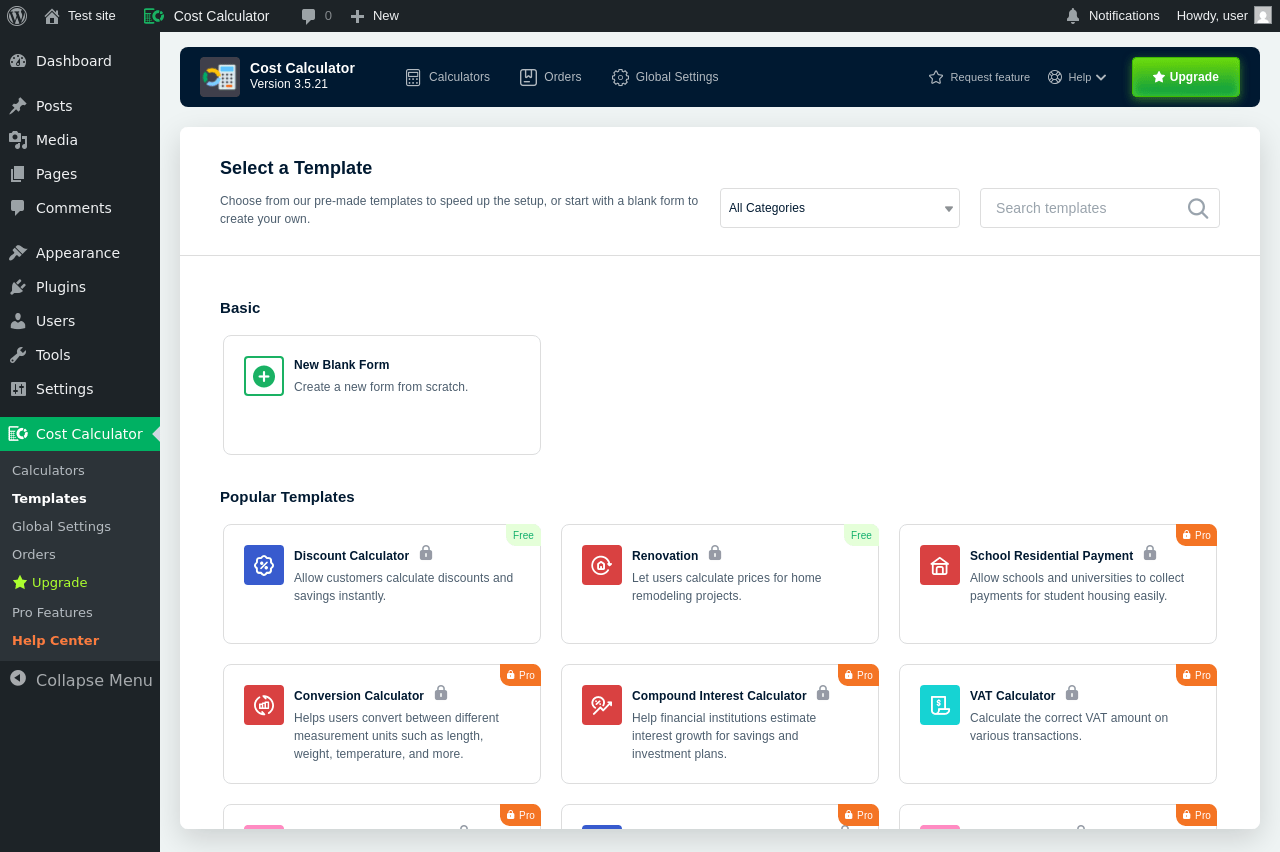
Task: Click the Notifications bell icon
Action: (x=1073, y=16)
